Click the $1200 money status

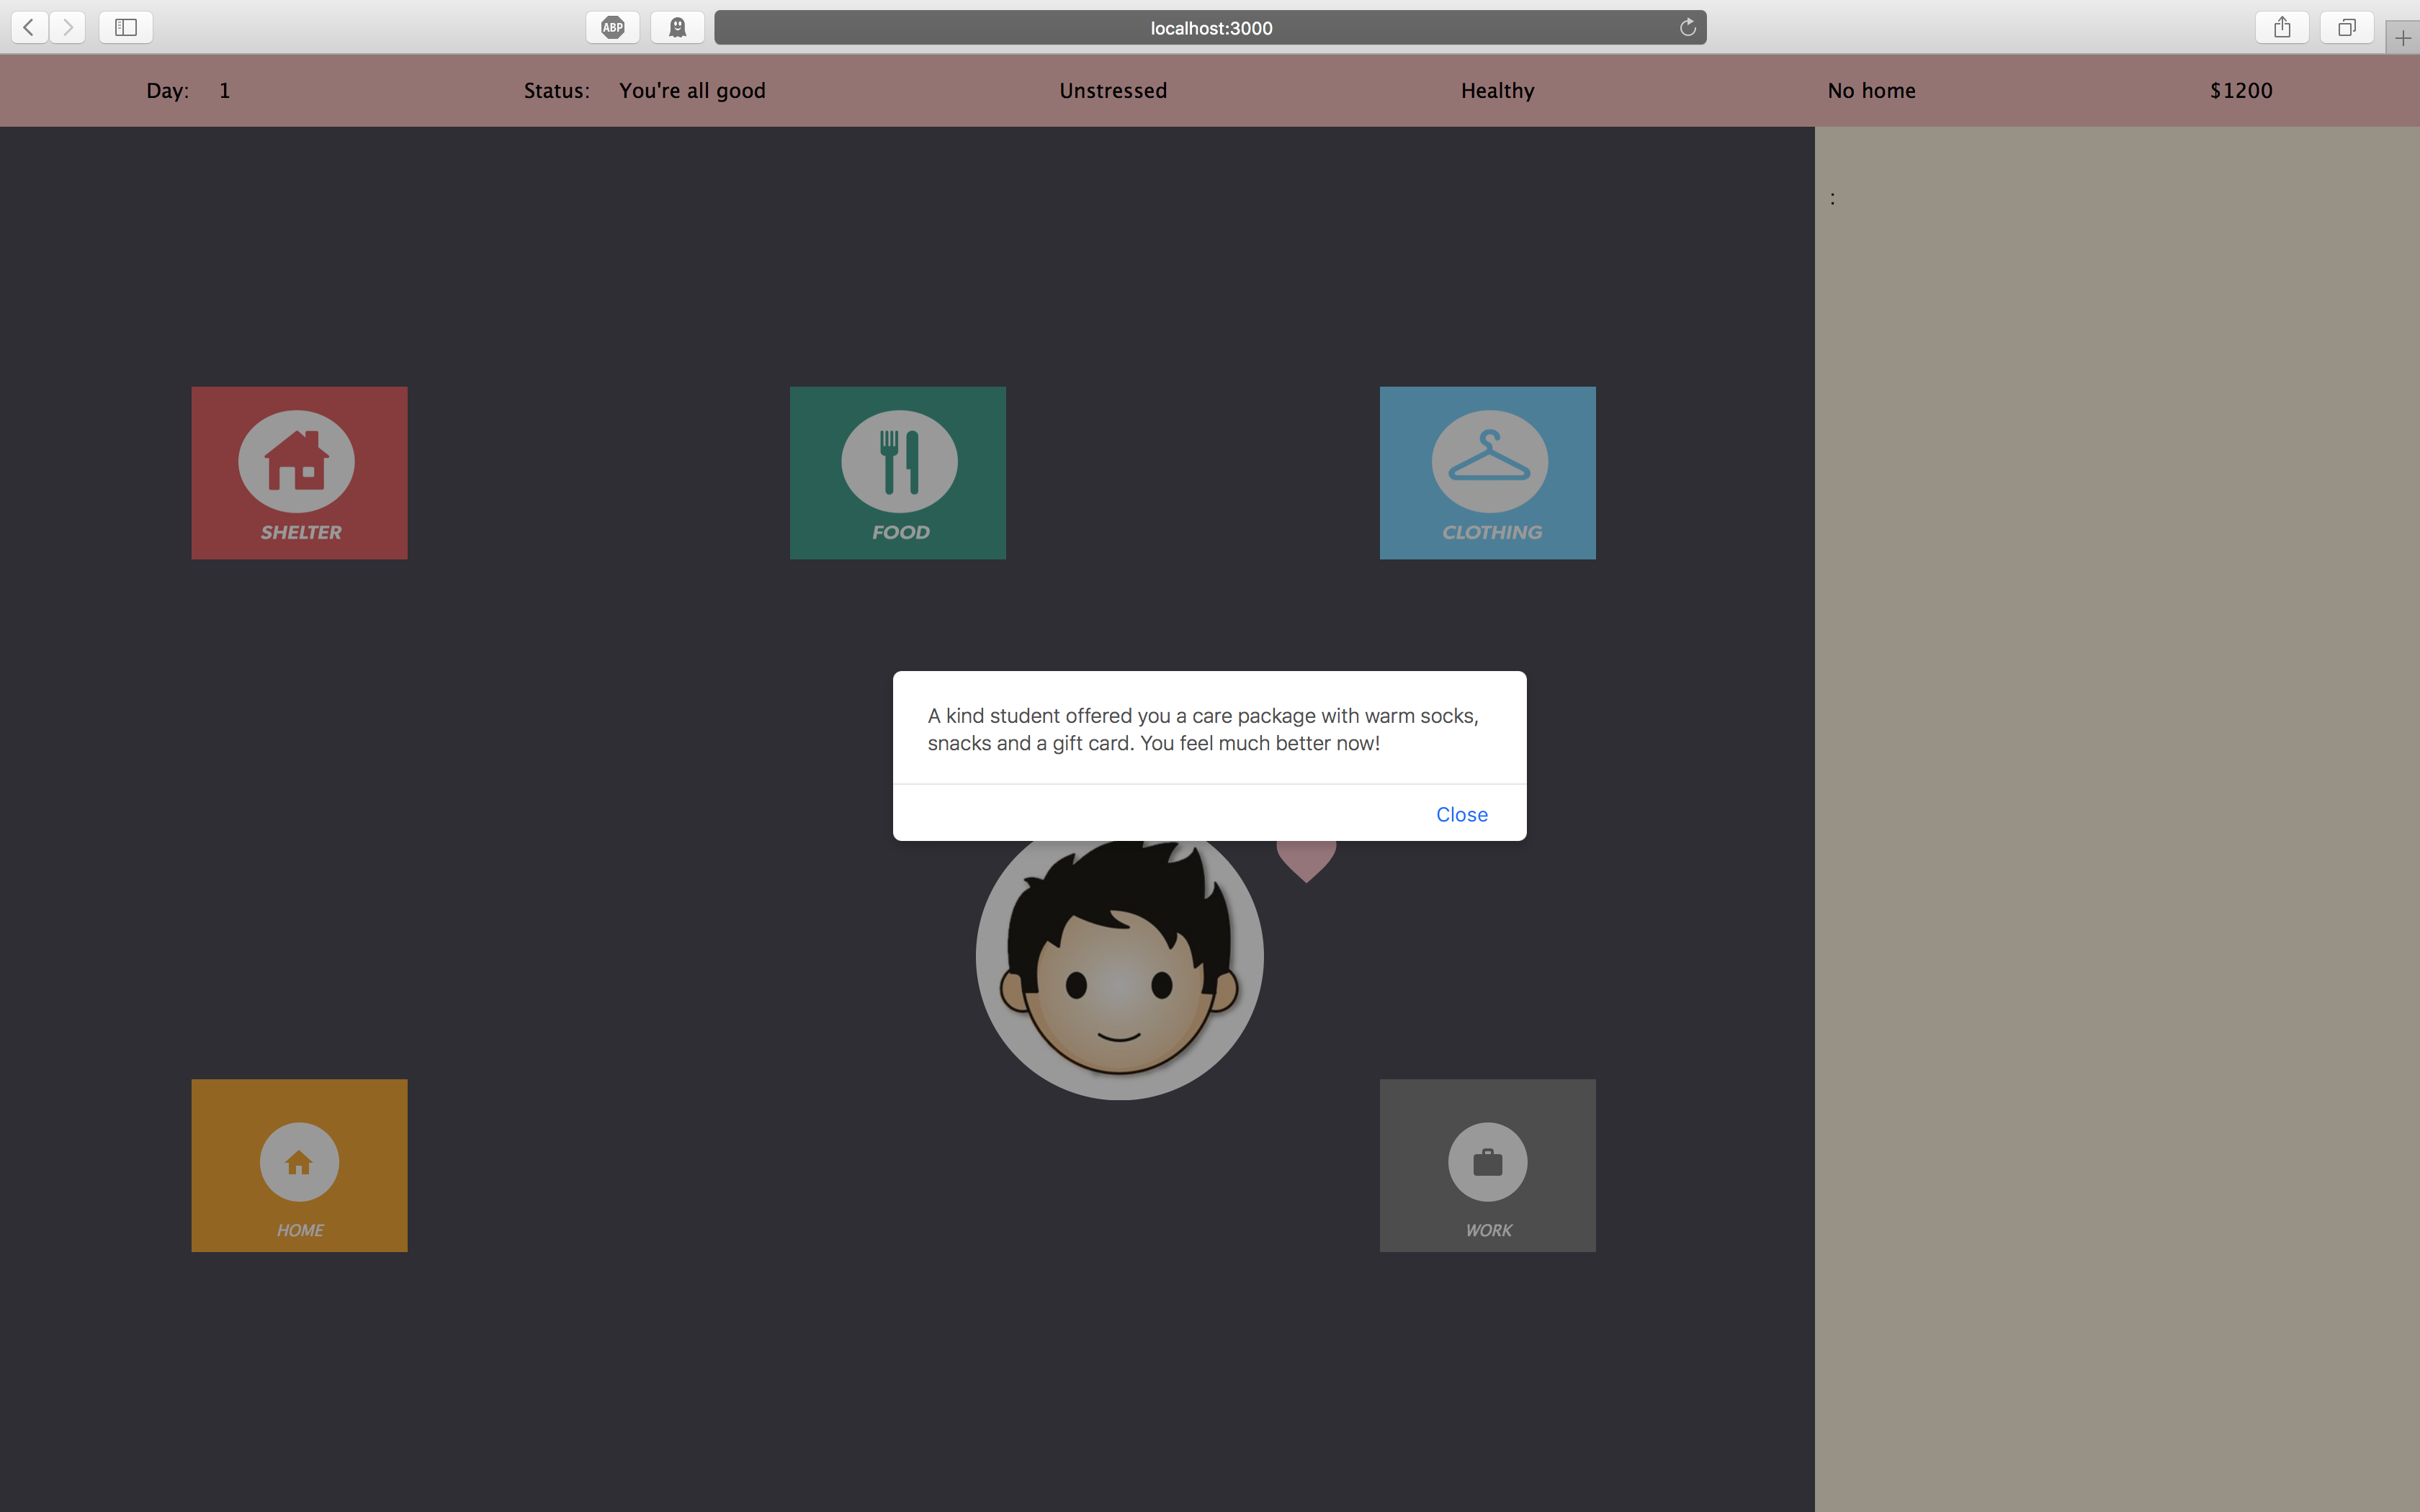coord(2240,90)
